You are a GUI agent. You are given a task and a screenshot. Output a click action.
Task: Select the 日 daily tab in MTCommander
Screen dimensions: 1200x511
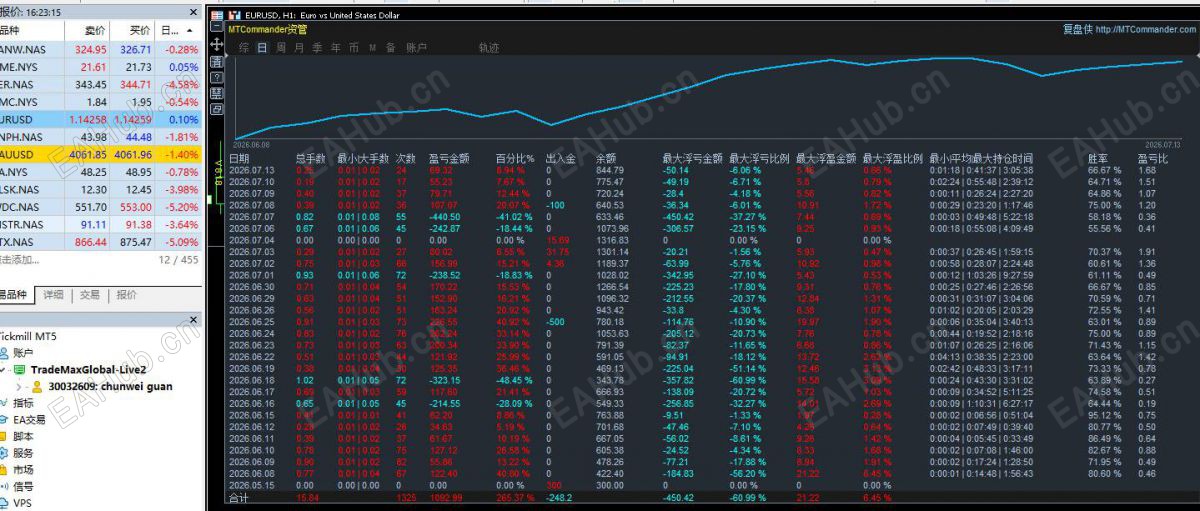263,47
